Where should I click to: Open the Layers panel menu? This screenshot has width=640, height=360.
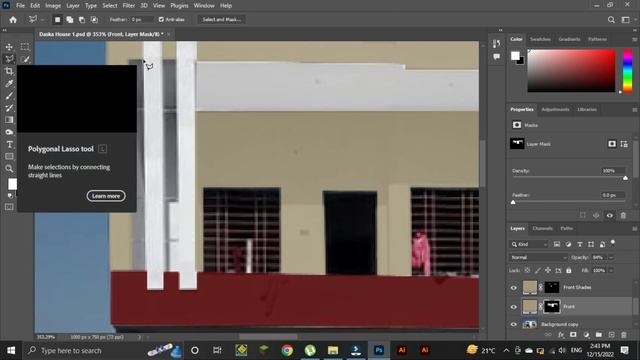(x=634, y=229)
